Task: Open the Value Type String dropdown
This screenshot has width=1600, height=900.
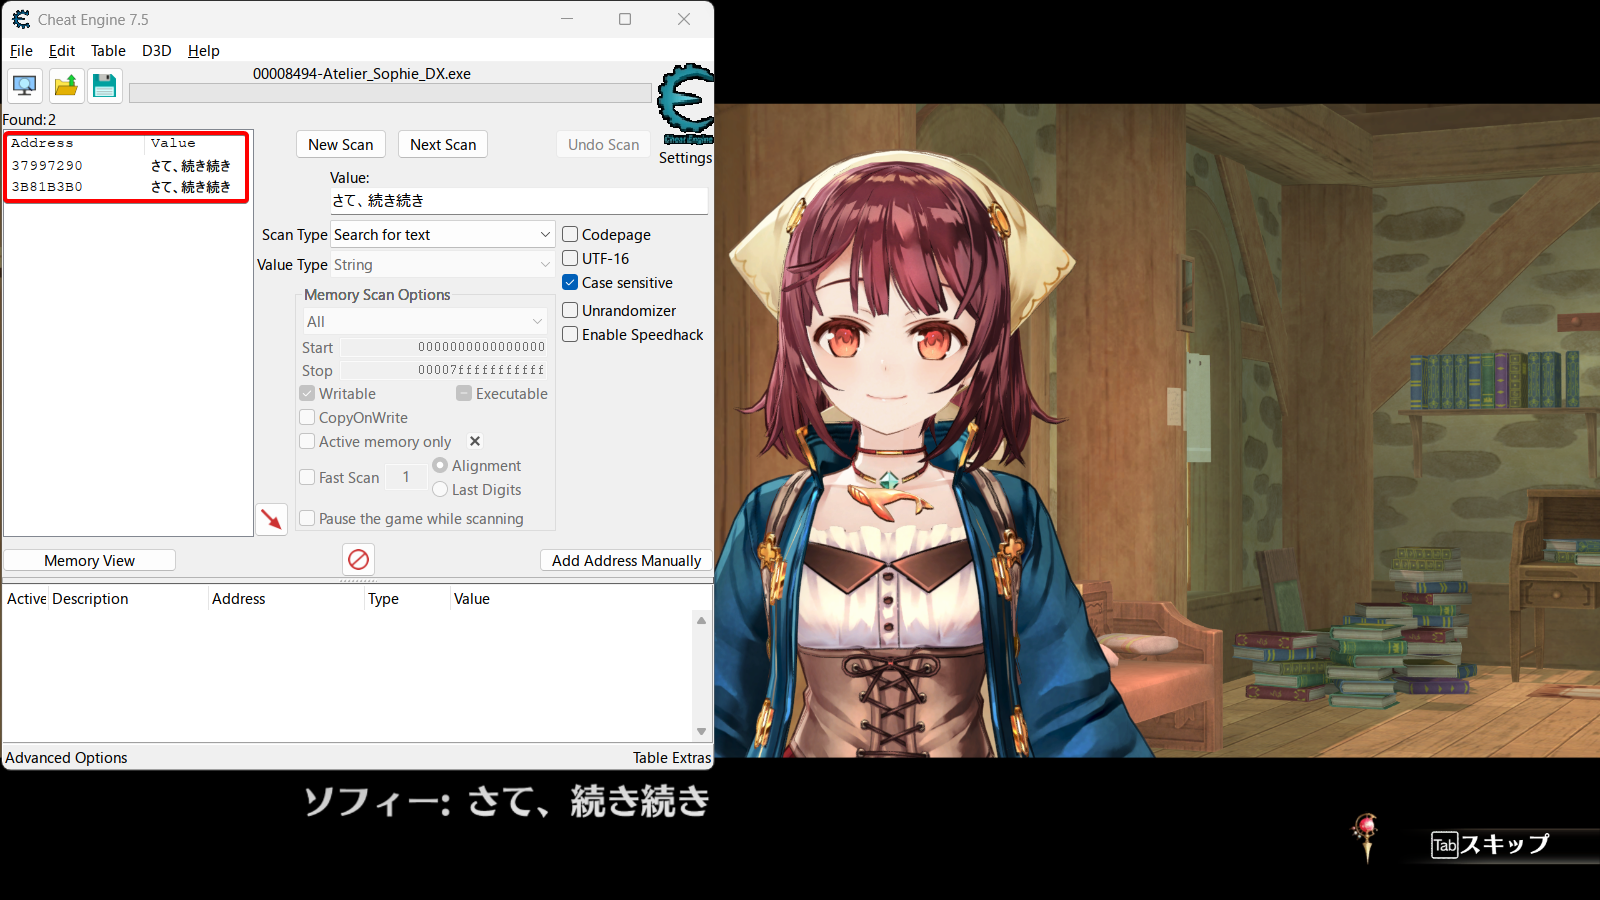Action: point(544,265)
